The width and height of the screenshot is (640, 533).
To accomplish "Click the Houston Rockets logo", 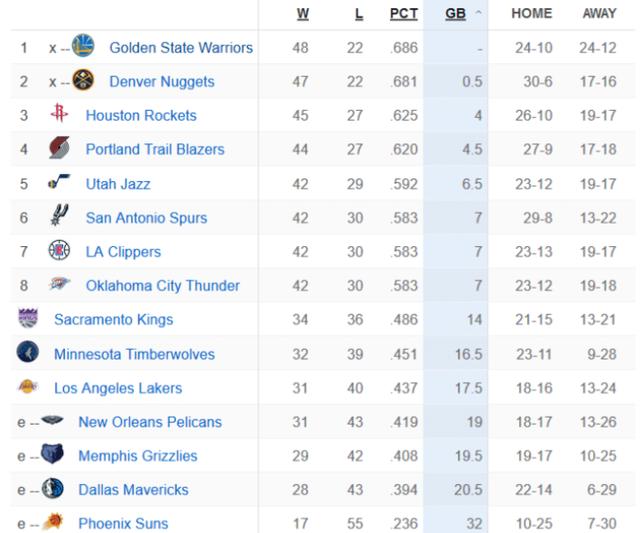I will 59,113.
